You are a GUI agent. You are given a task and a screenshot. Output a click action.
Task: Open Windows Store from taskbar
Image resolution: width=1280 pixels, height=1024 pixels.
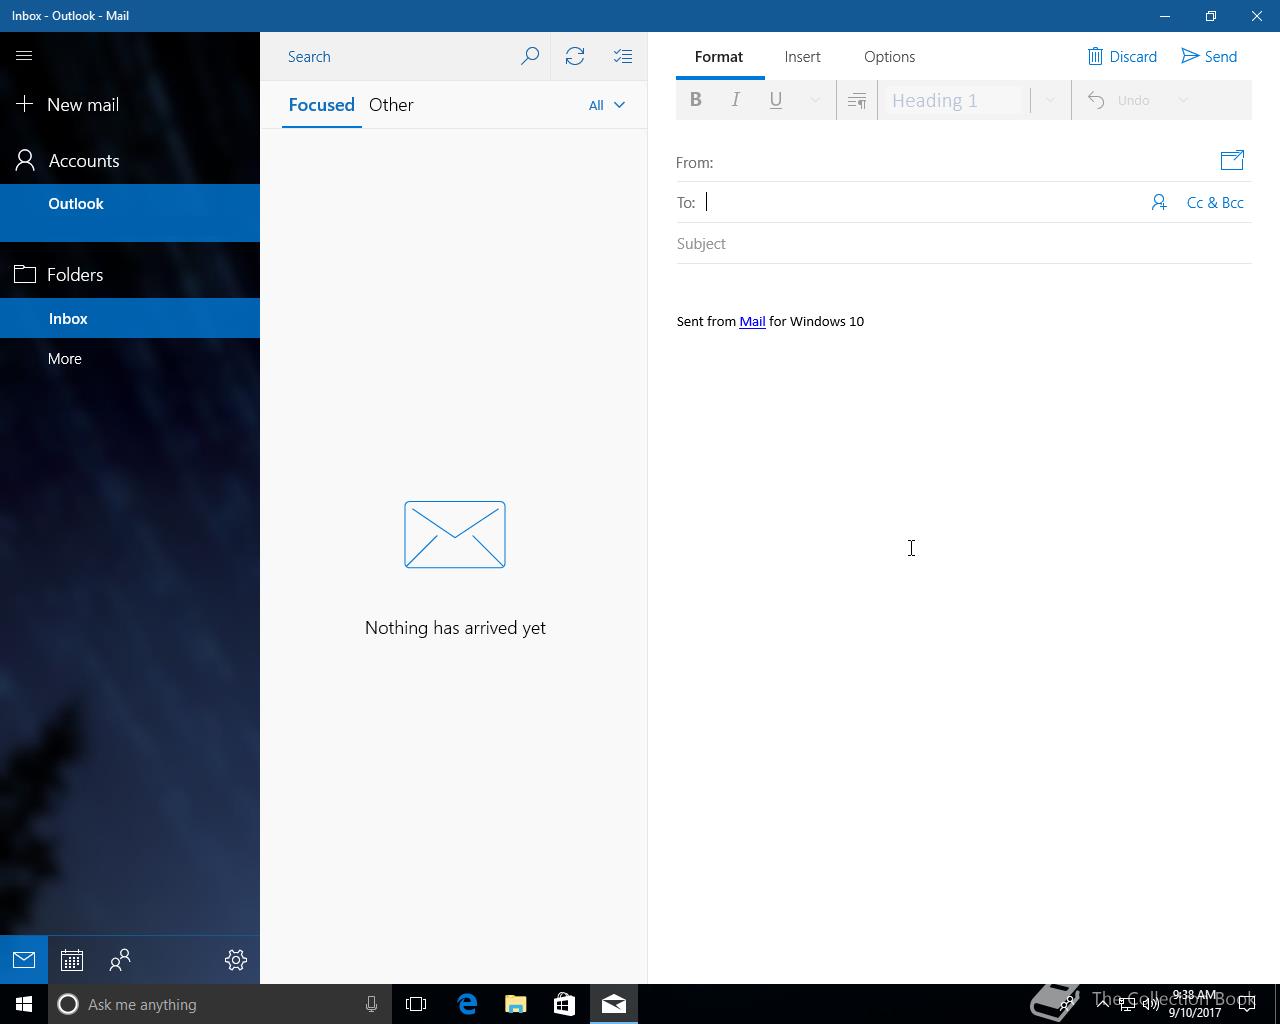(x=564, y=1004)
